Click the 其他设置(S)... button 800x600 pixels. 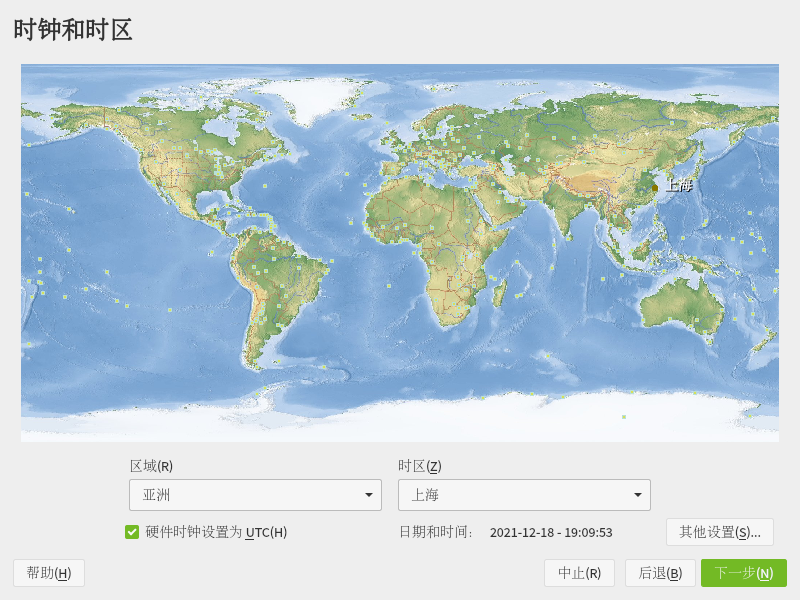pos(719,532)
